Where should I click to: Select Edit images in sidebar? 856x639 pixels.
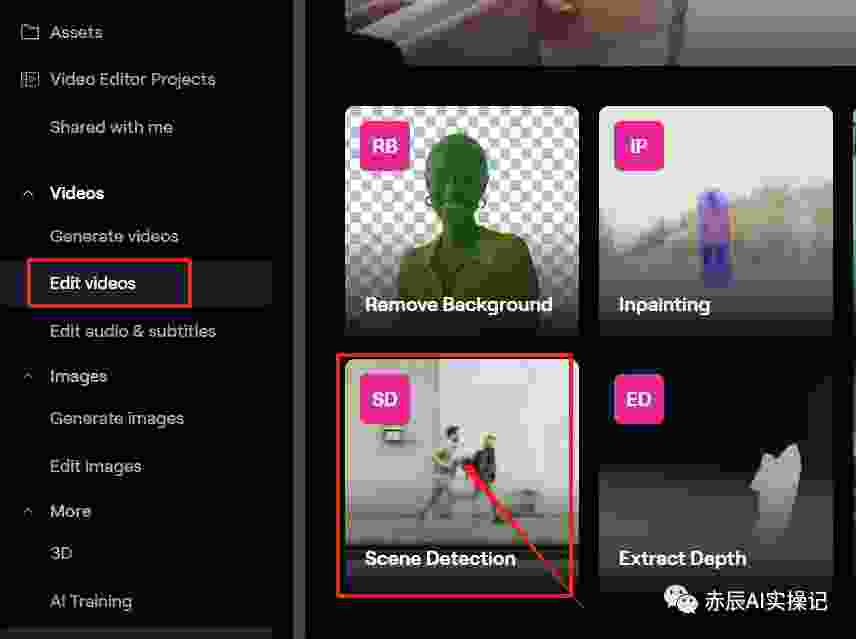(x=96, y=467)
